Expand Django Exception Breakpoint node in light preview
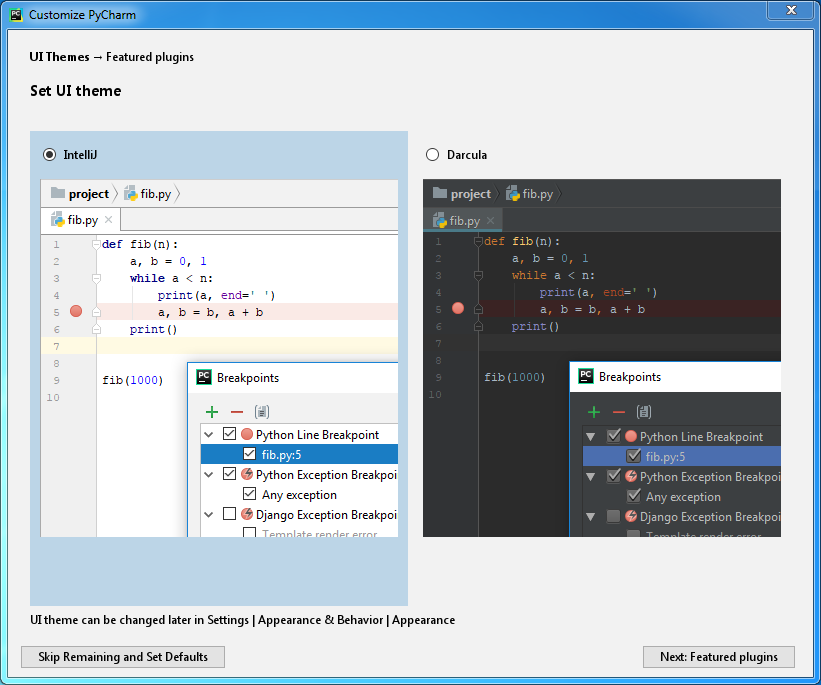 (x=209, y=515)
